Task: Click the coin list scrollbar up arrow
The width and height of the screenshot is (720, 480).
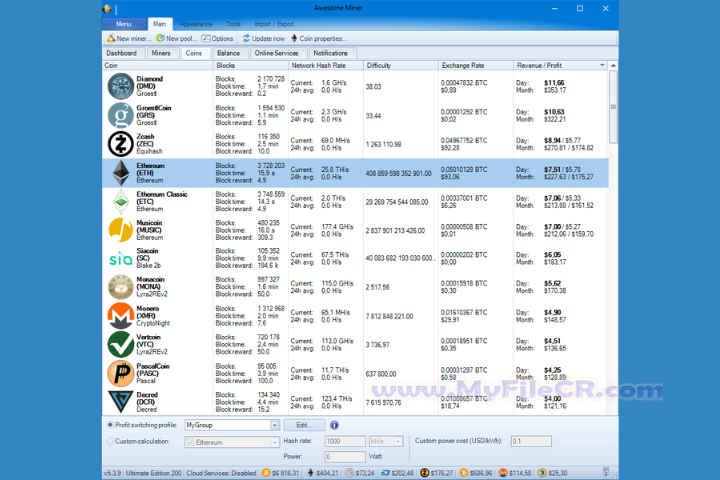Action: pos(613,66)
